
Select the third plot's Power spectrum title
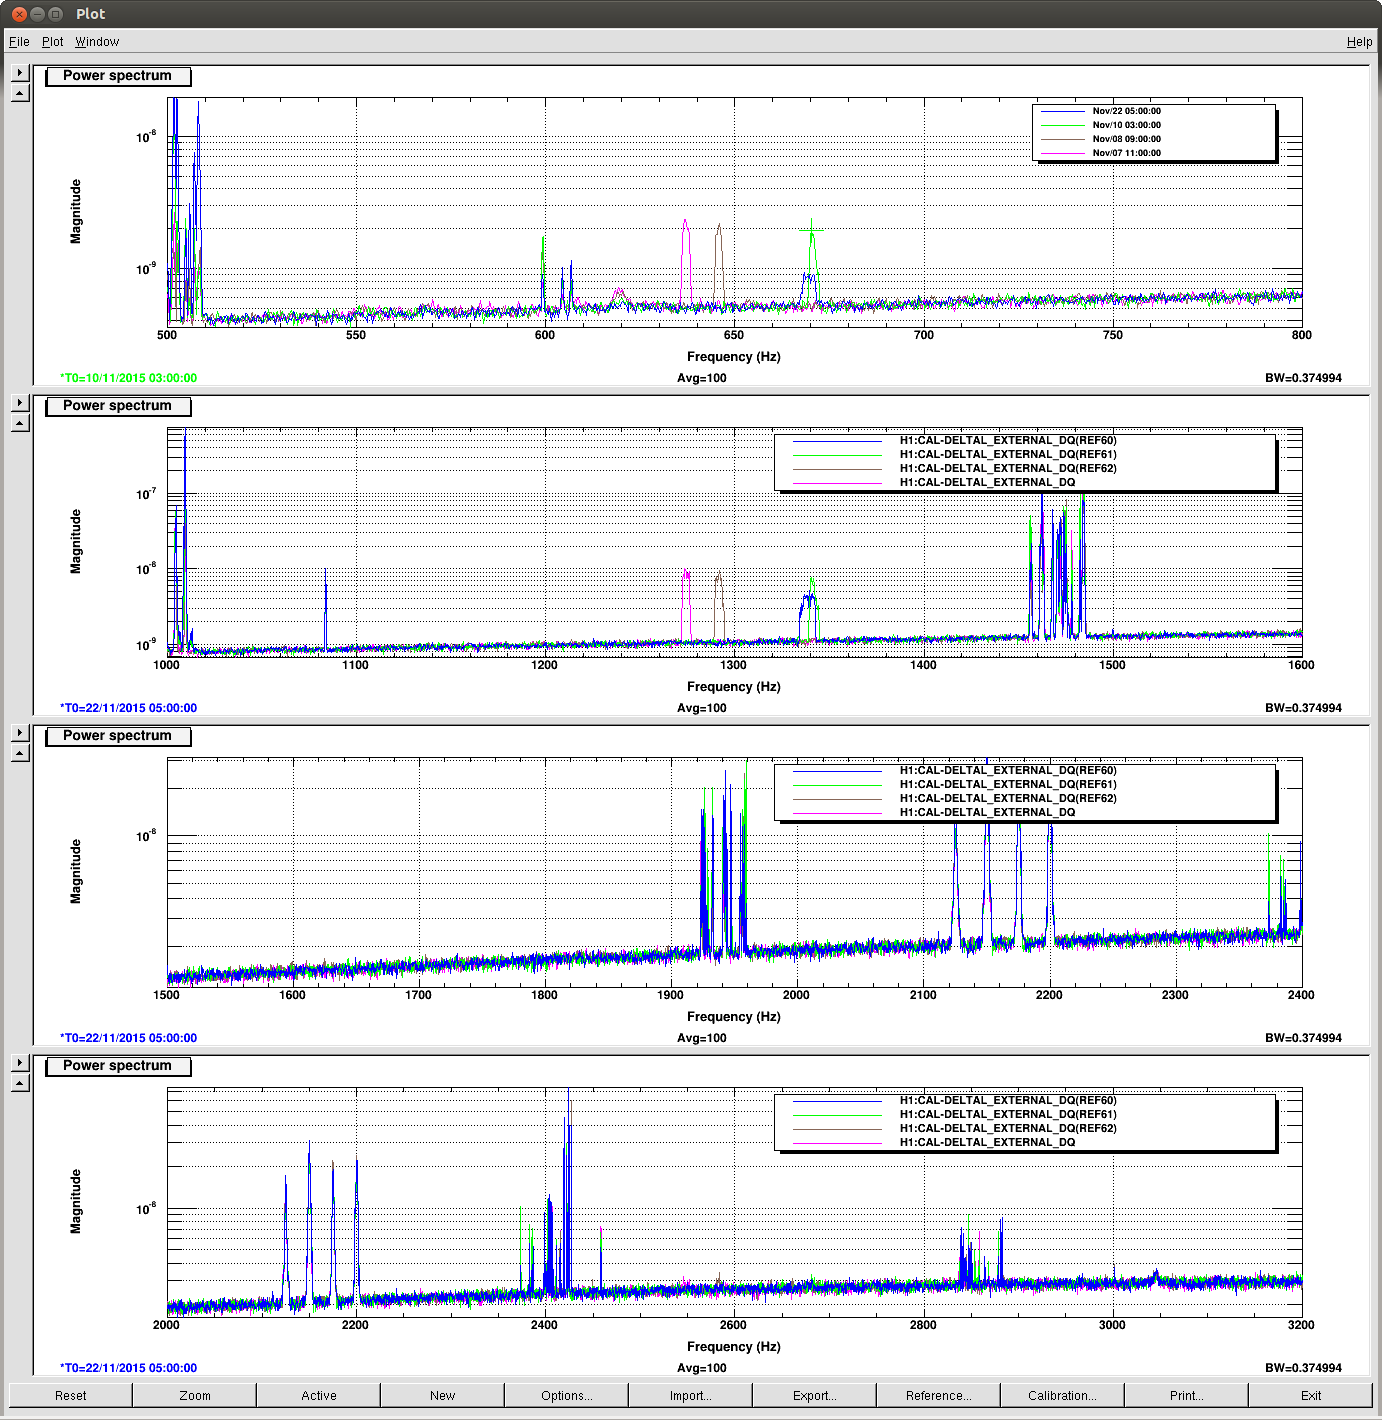pos(117,736)
